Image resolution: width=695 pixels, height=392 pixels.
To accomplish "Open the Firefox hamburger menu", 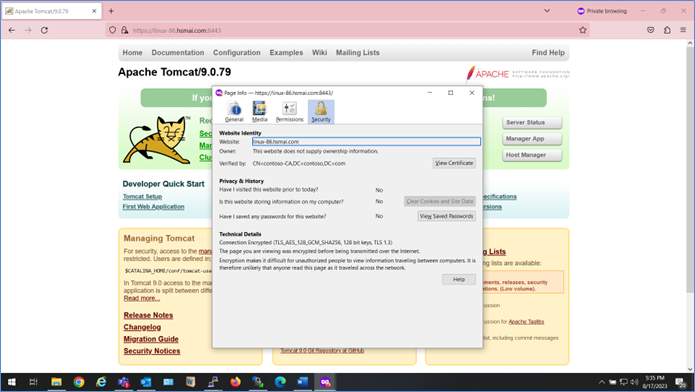I will [x=683, y=30].
